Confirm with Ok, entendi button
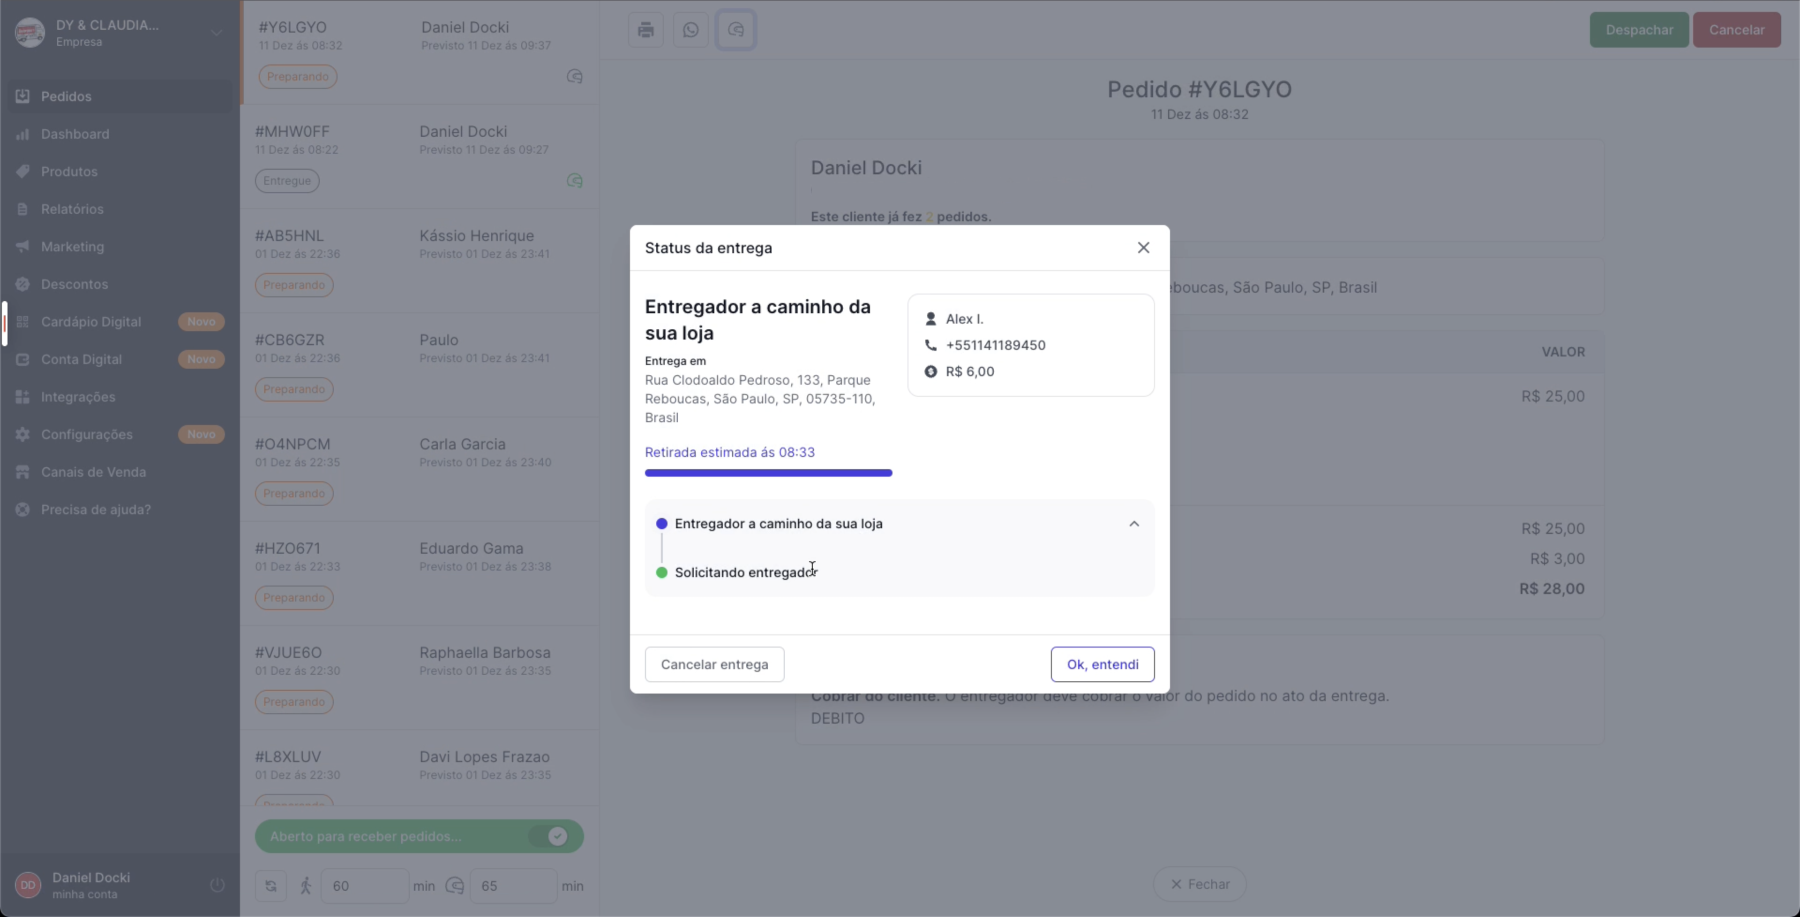1800x917 pixels. coord(1102,664)
